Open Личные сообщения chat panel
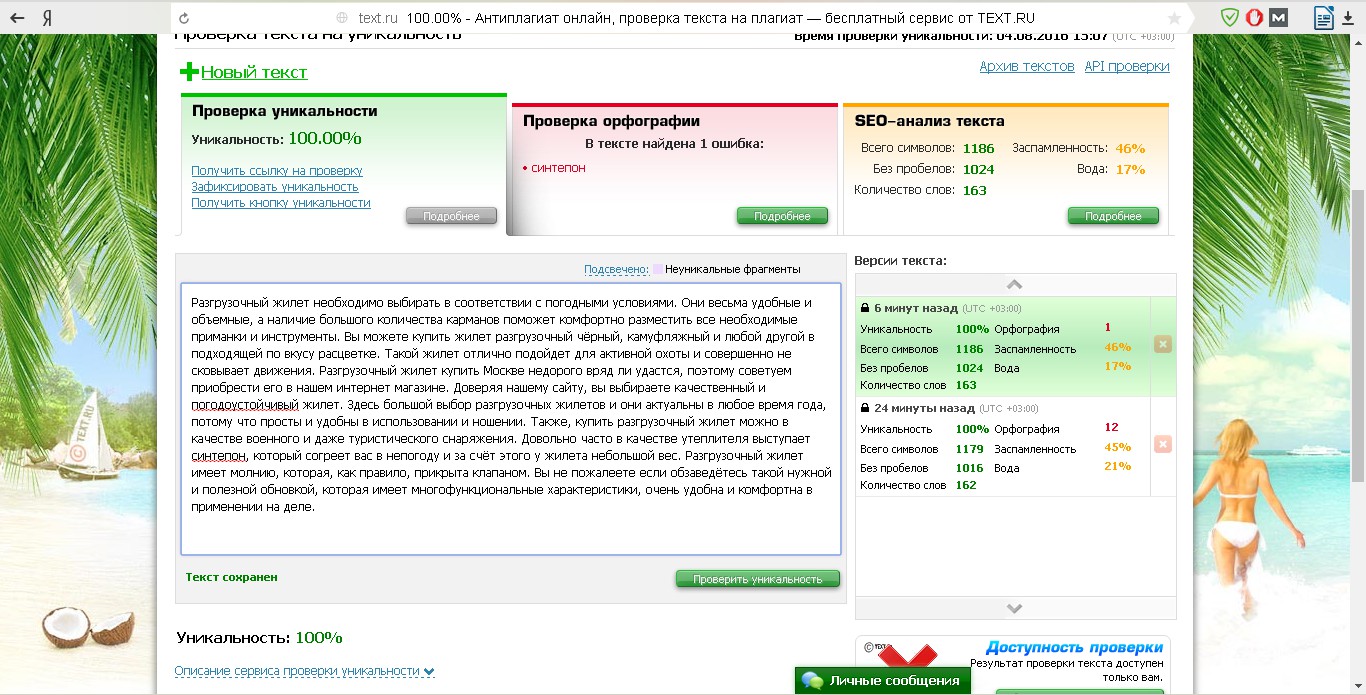1366x695 pixels. coord(883,681)
